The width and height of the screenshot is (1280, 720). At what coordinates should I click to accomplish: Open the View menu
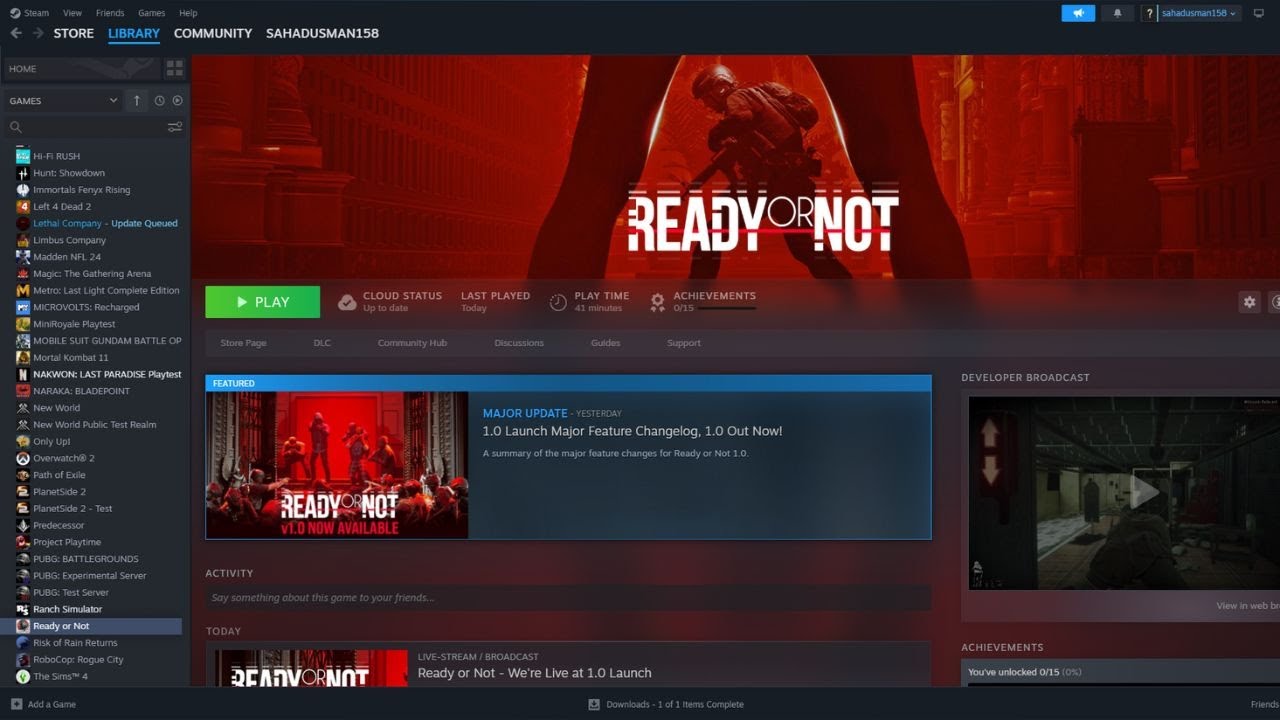click(72, 13)
